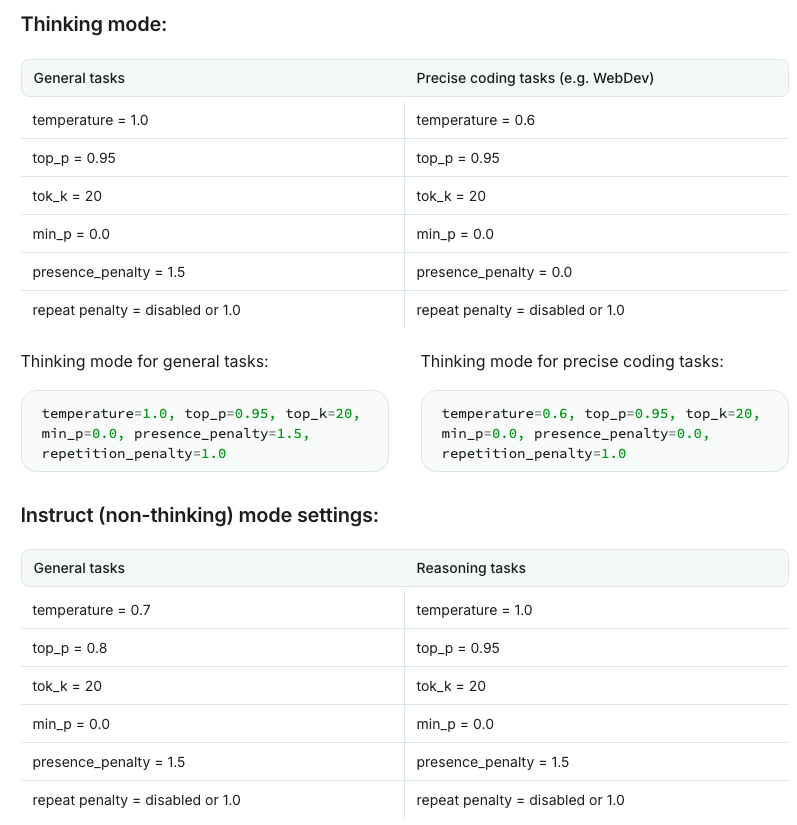Click the "Thinking mode for precise coding tasks:" label

[571, 361]
